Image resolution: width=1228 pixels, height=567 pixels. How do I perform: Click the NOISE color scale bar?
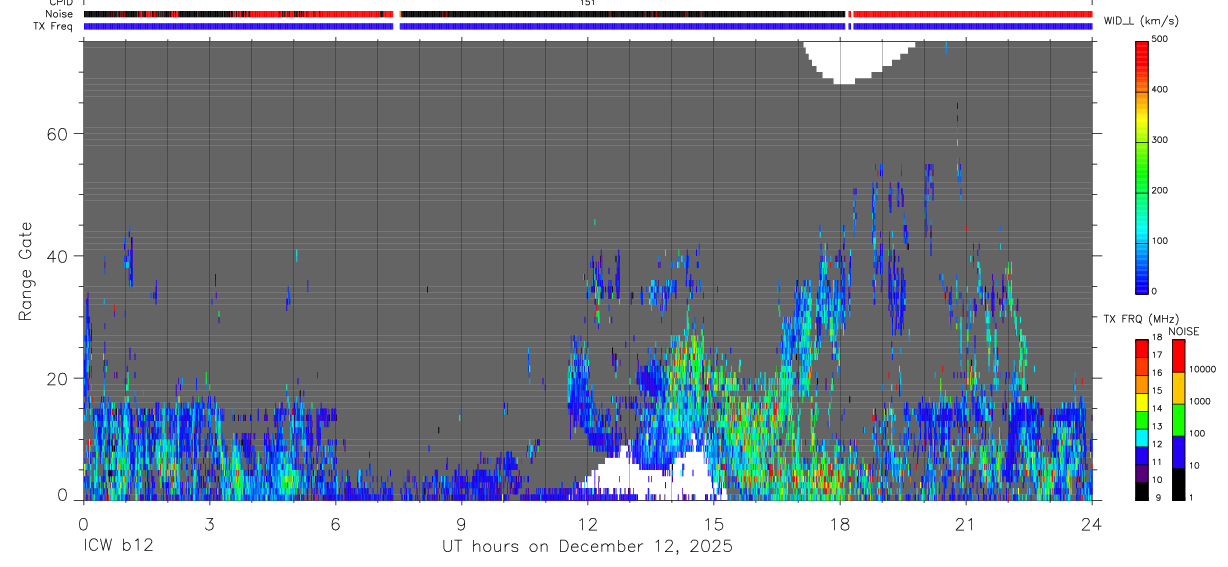click(x=1178, y=419)
